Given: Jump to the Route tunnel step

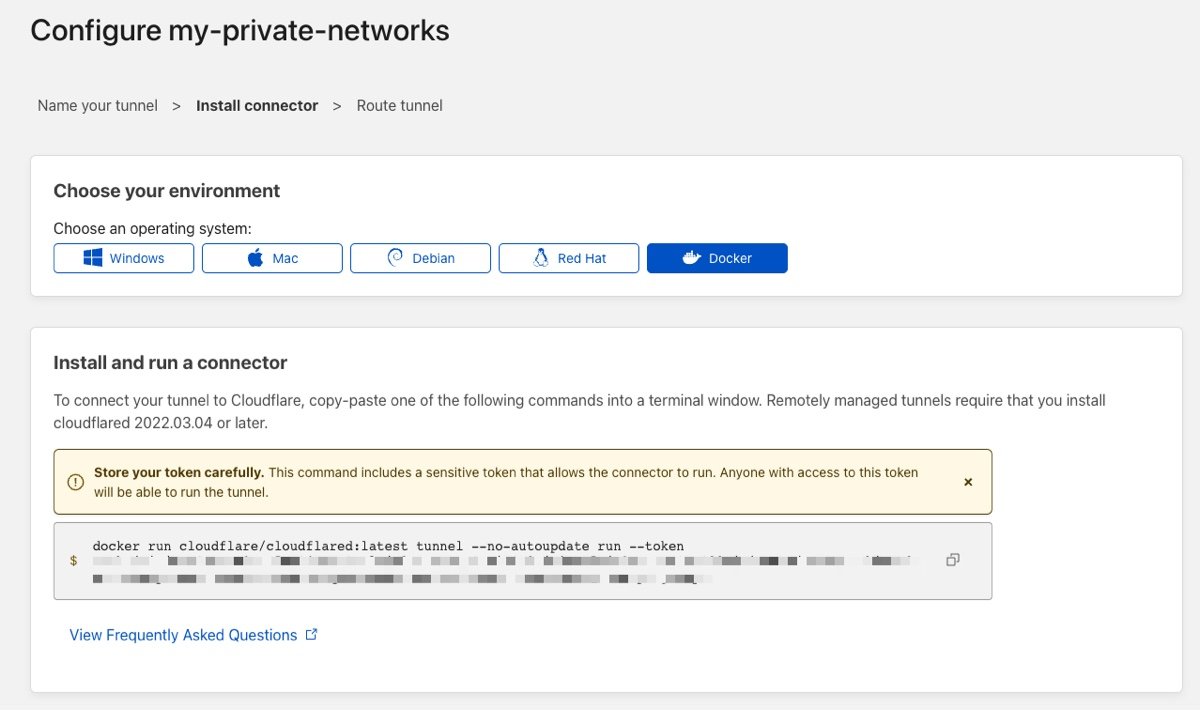Looking at the screenshot, I should coord(400,105).
